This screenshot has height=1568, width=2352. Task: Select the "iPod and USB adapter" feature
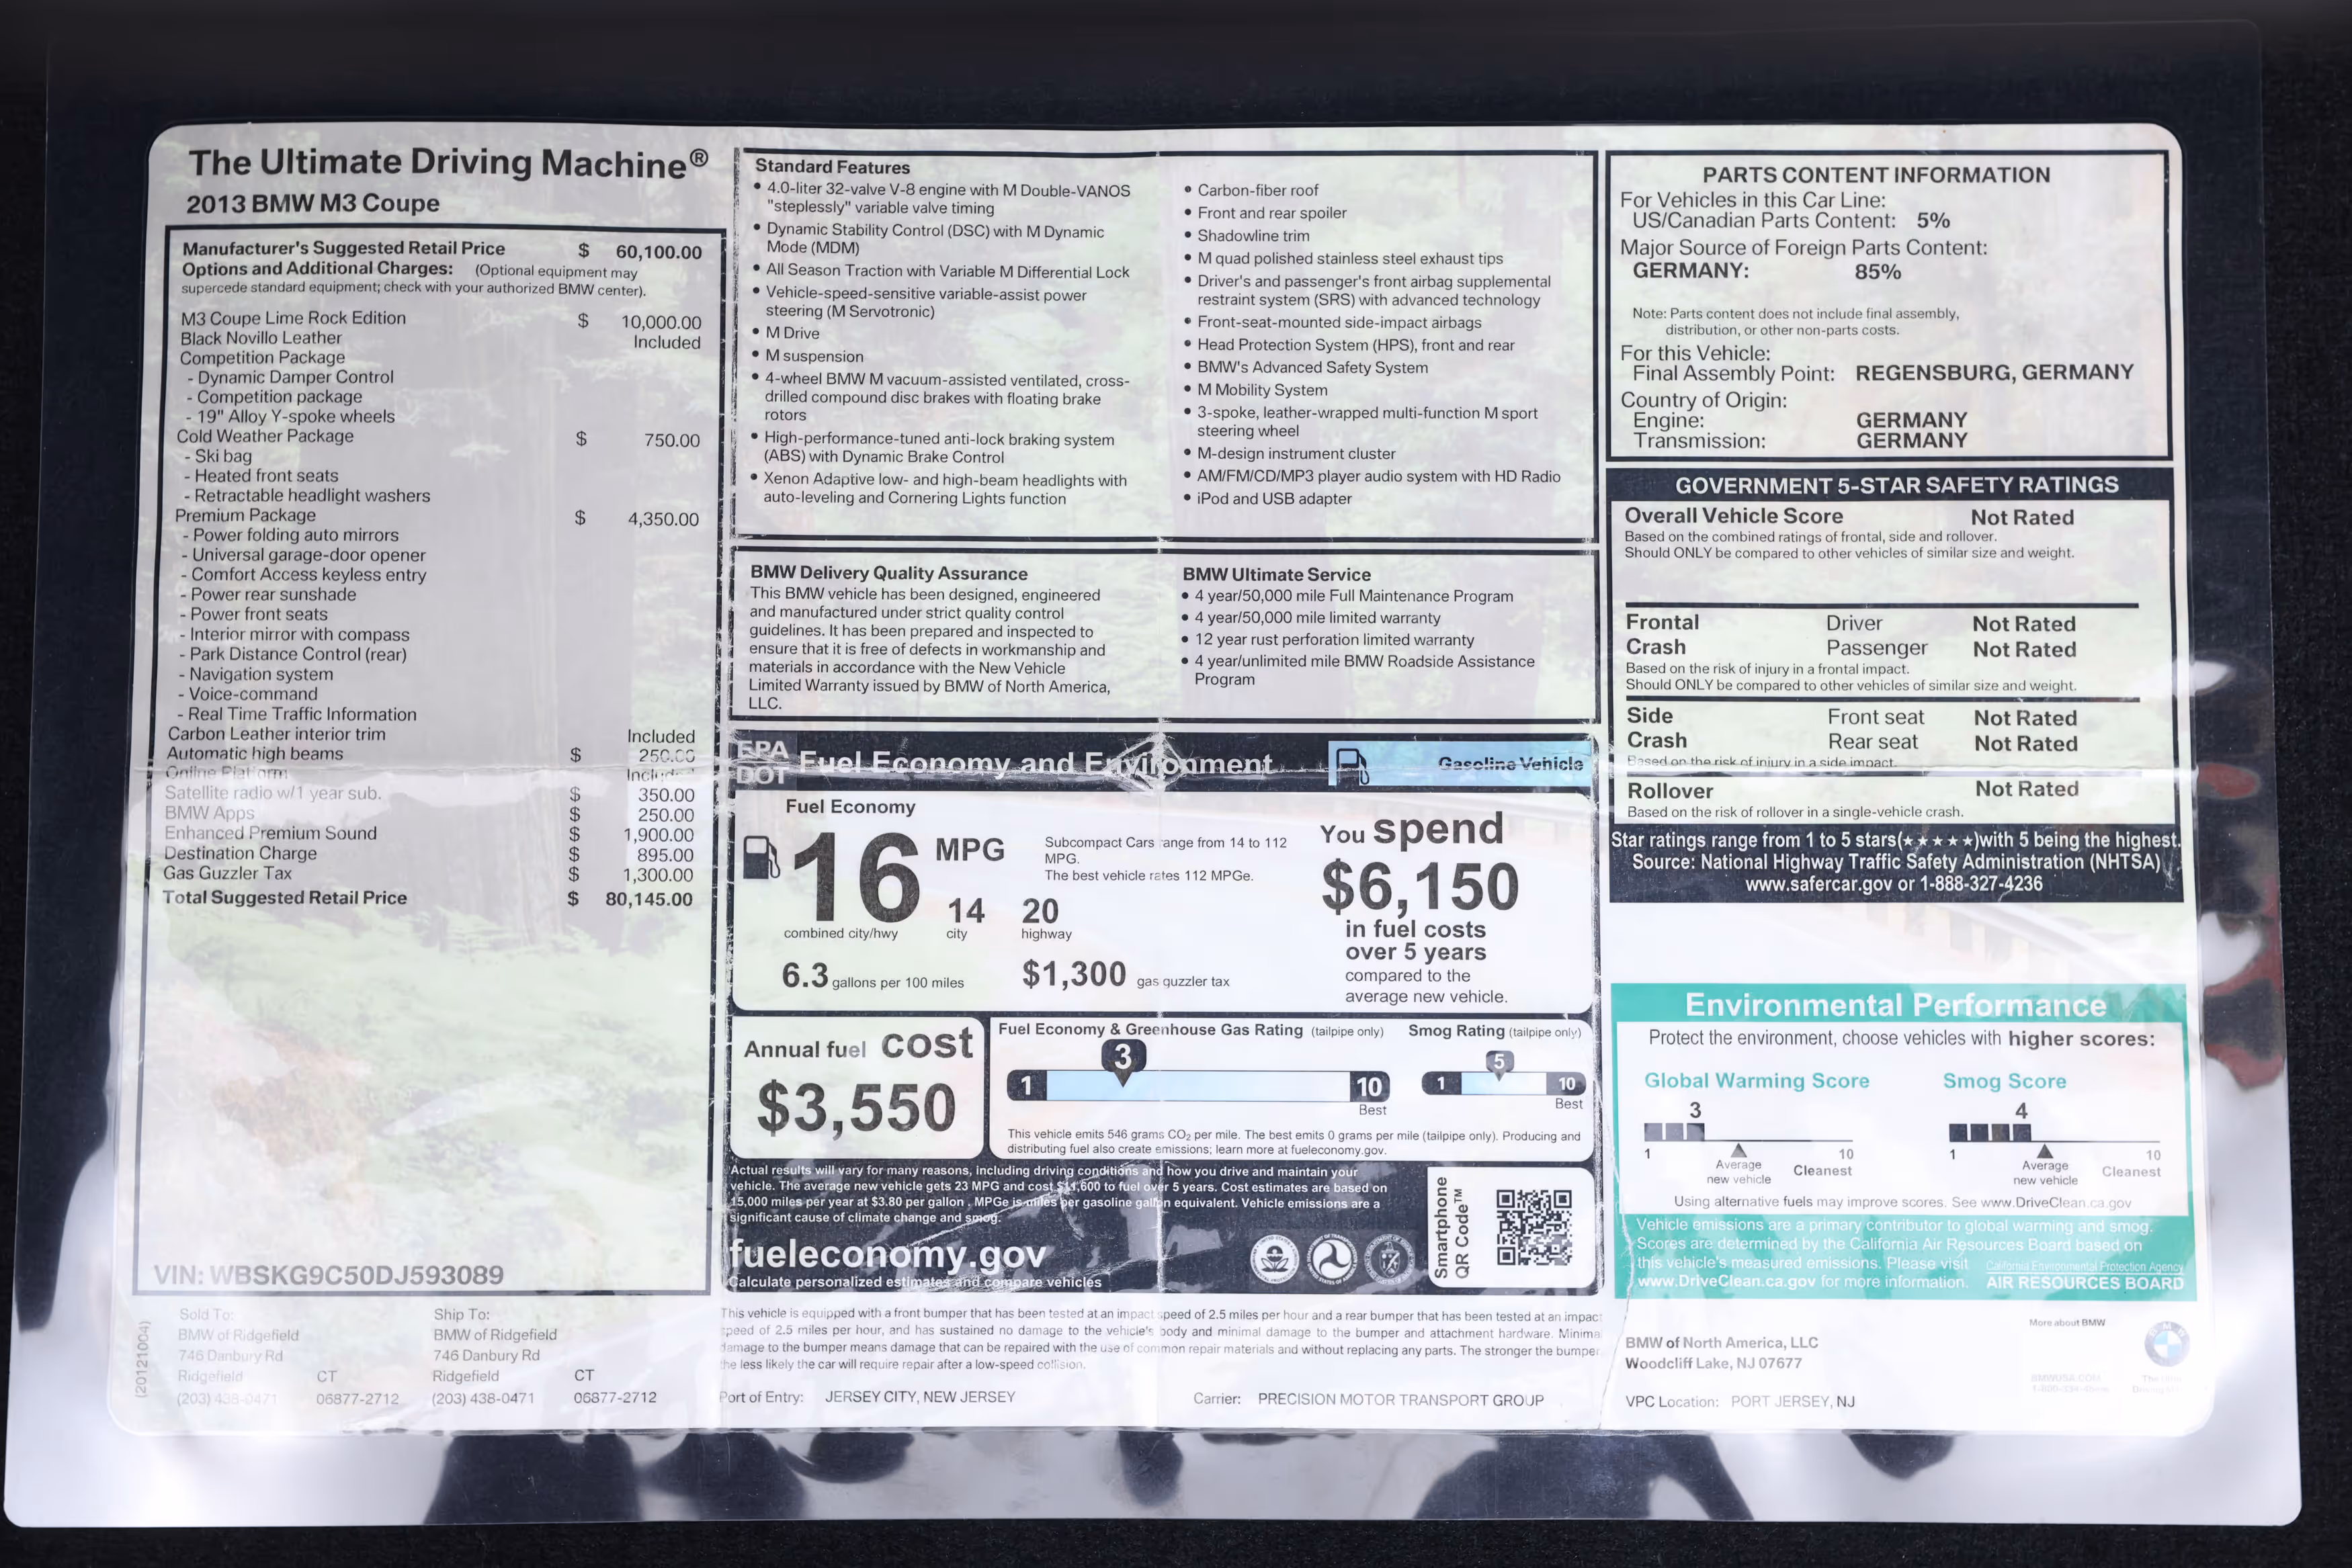point(1274,499)
